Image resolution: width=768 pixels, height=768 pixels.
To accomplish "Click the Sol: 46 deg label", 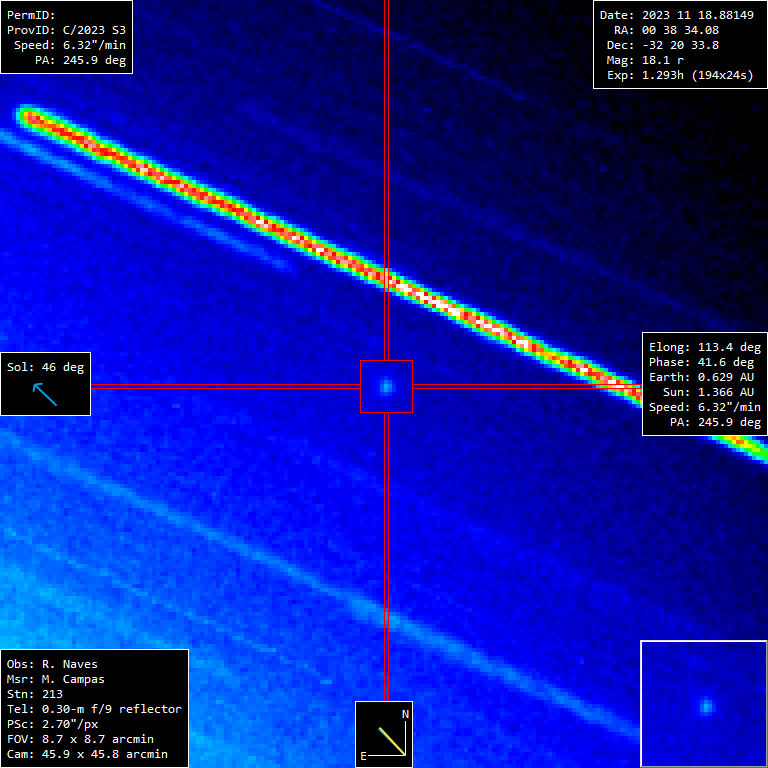I will click(x=46, y=367).
